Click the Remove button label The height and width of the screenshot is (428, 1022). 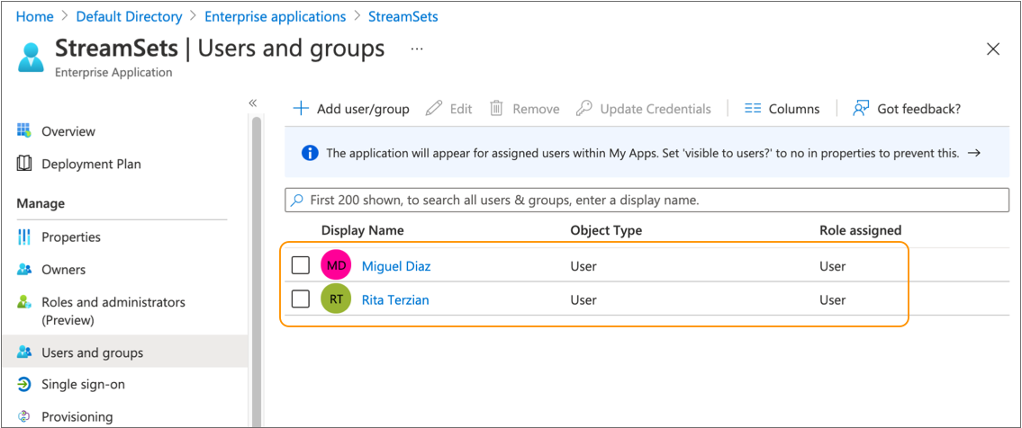[x=536, y=109]
